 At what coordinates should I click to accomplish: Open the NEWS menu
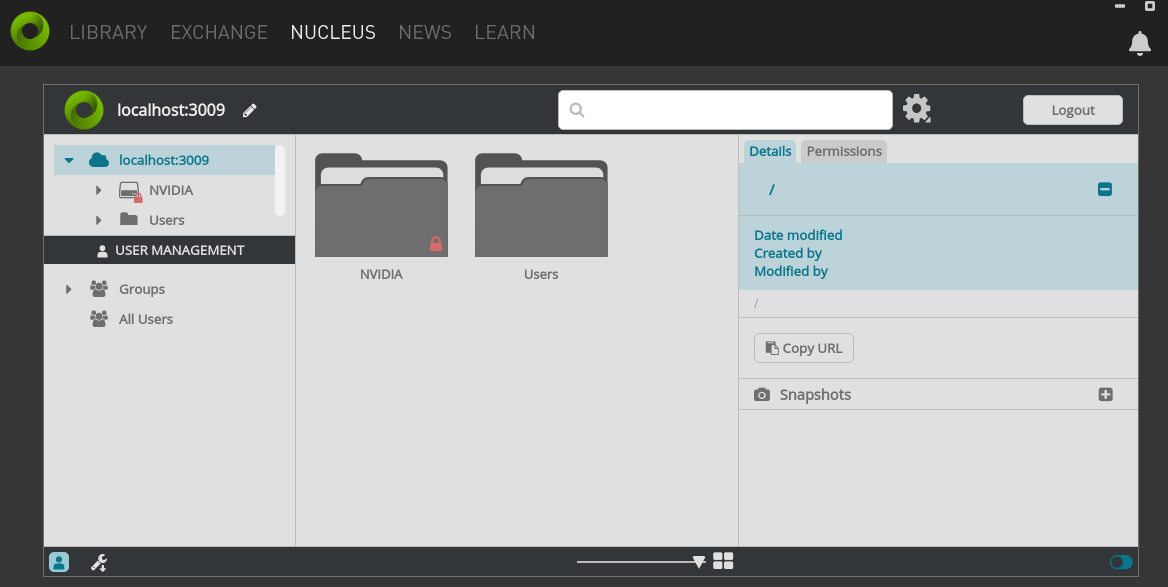[x=425, y=32]
